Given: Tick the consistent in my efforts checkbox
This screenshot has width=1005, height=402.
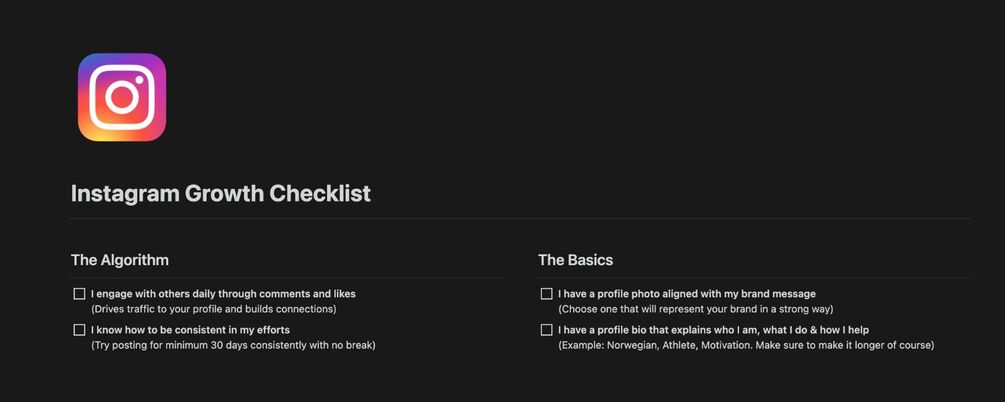Looking at the screenshot, I should coord(79,330).
